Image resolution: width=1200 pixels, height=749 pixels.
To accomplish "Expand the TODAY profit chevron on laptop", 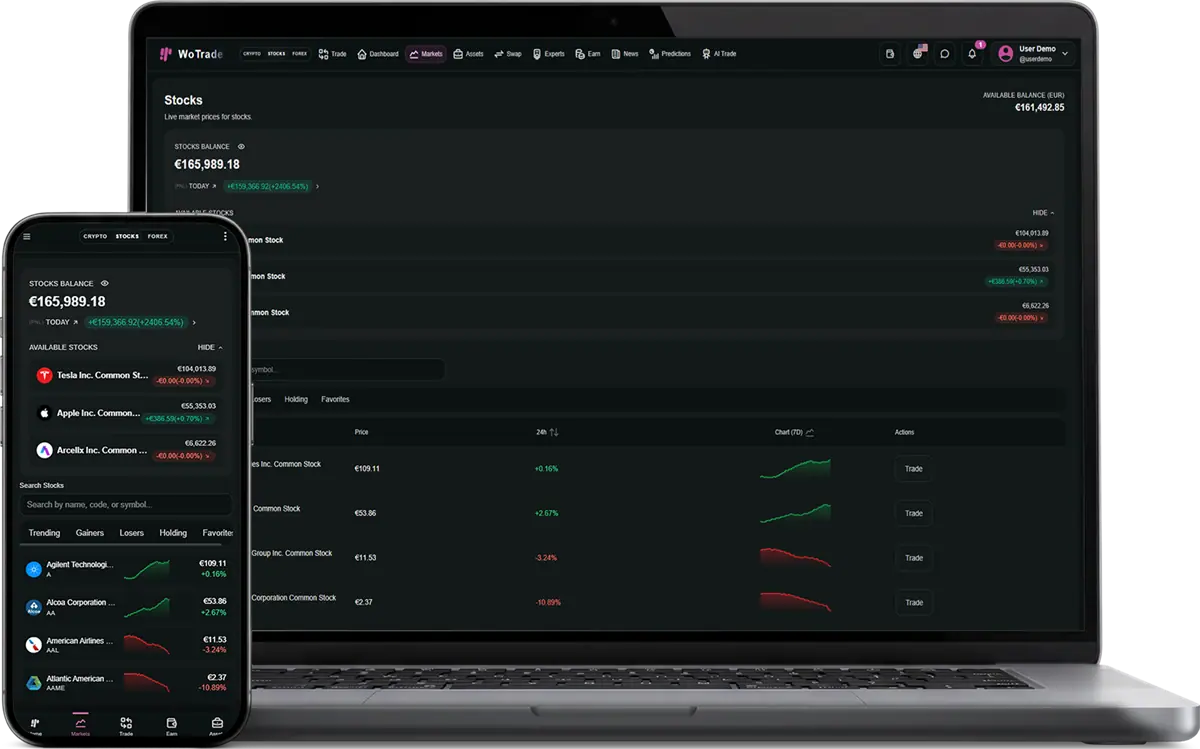I will [x=317, y=186].
